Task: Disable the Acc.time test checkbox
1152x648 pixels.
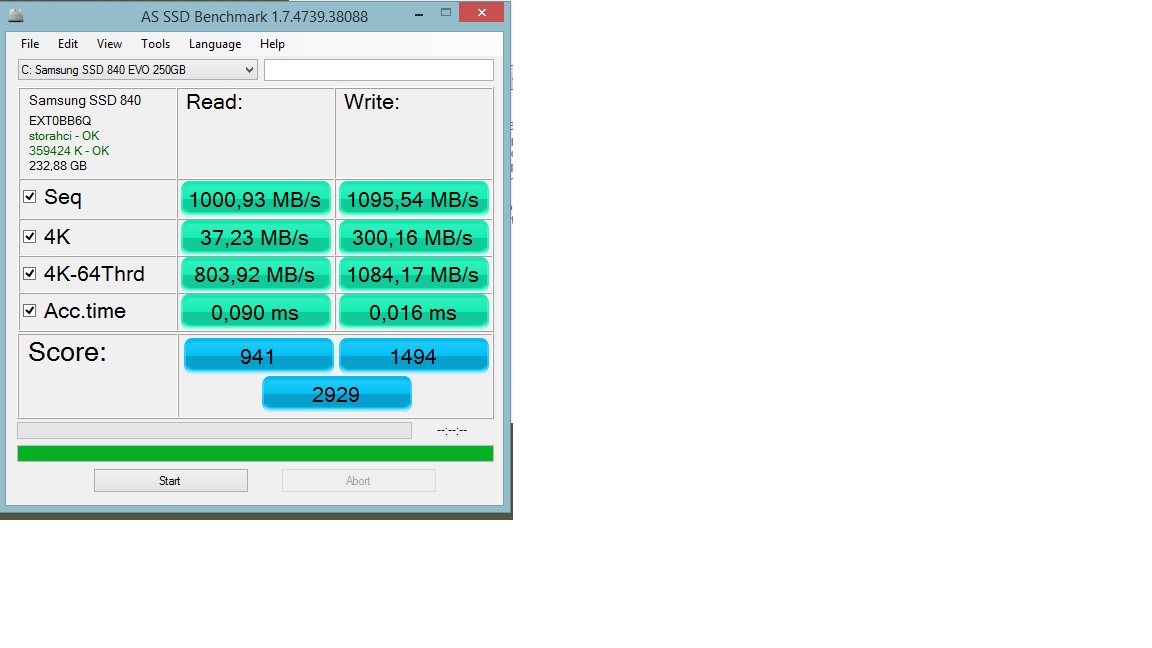Action: (29, 311)
